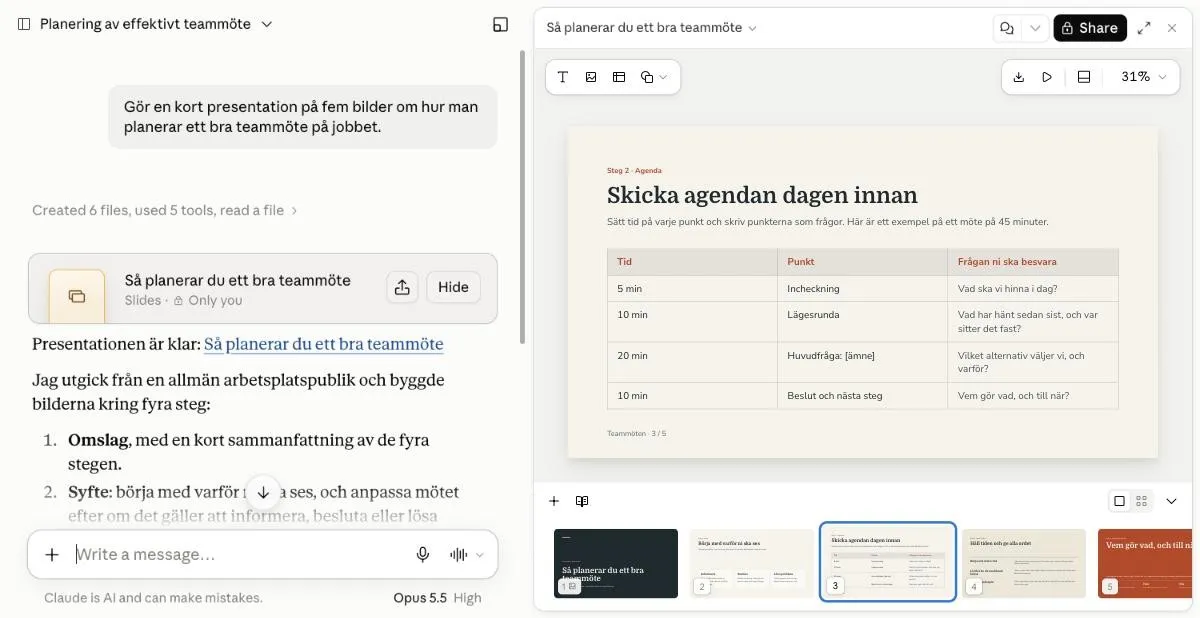Click the scroll-to-bottom arrow in chat

tap(263, 492)
